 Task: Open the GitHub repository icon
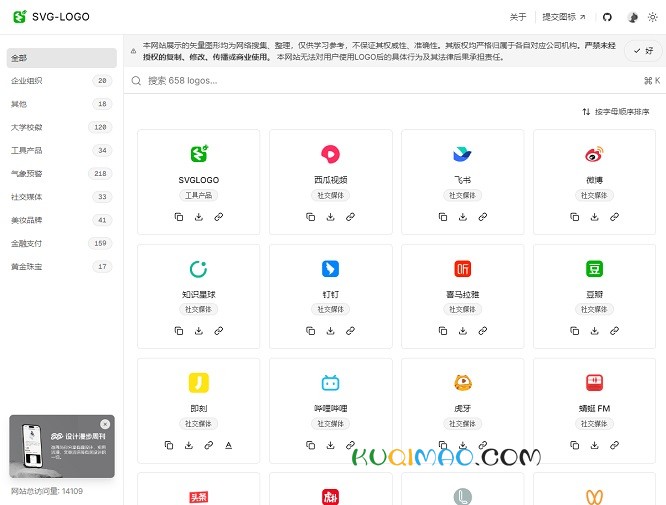(606, 17)
